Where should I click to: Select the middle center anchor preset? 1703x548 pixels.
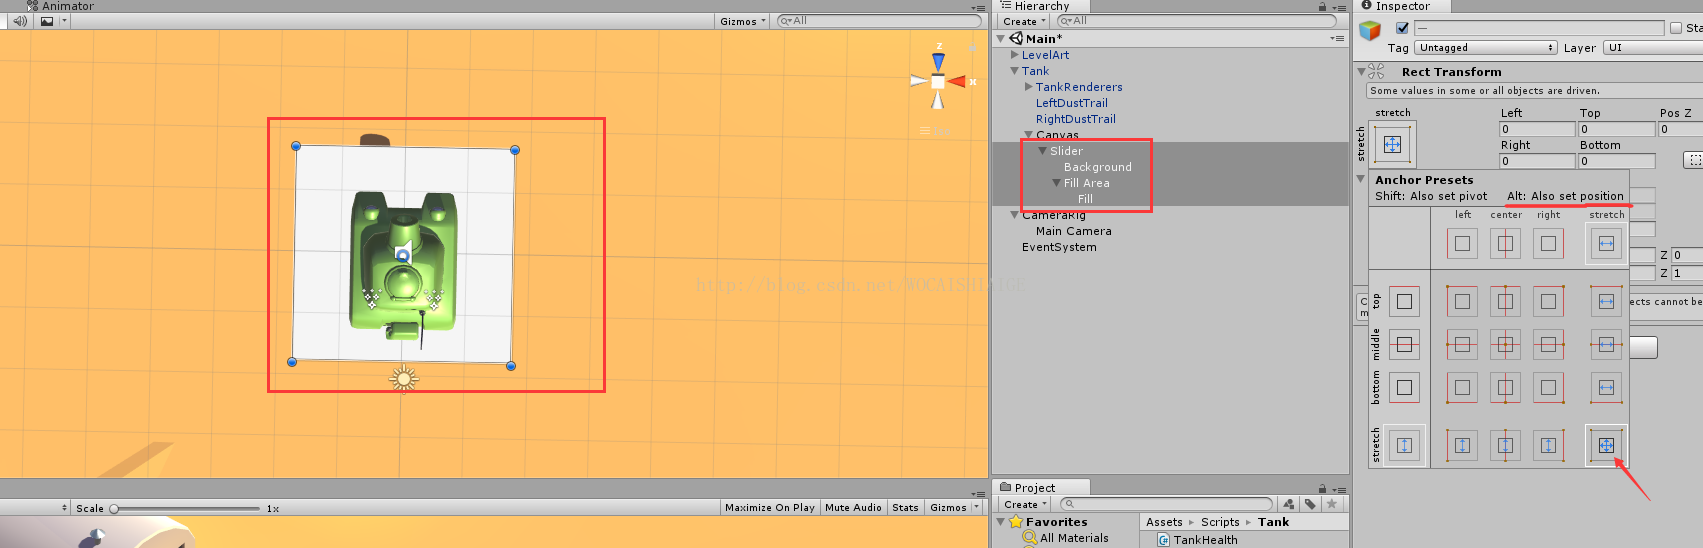1505,344
